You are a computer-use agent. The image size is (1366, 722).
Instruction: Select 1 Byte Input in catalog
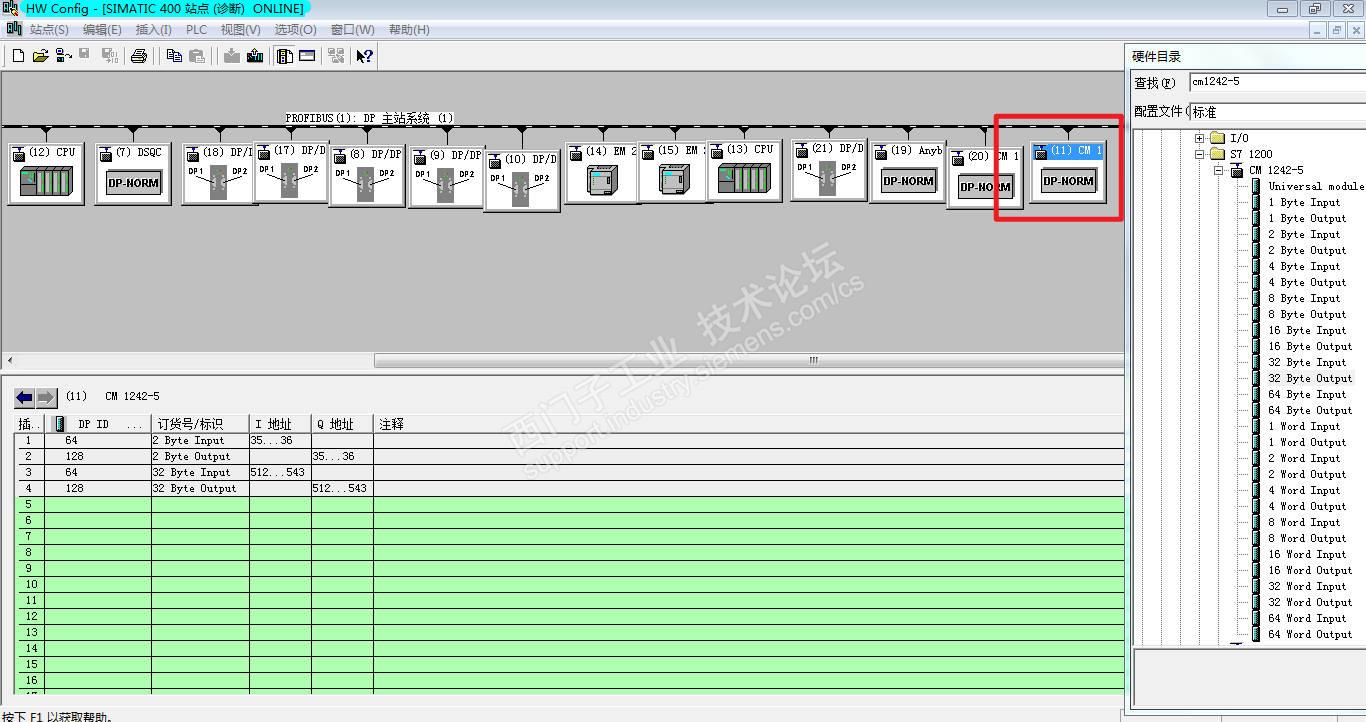pyautogui.click(x=1304, y=202)
